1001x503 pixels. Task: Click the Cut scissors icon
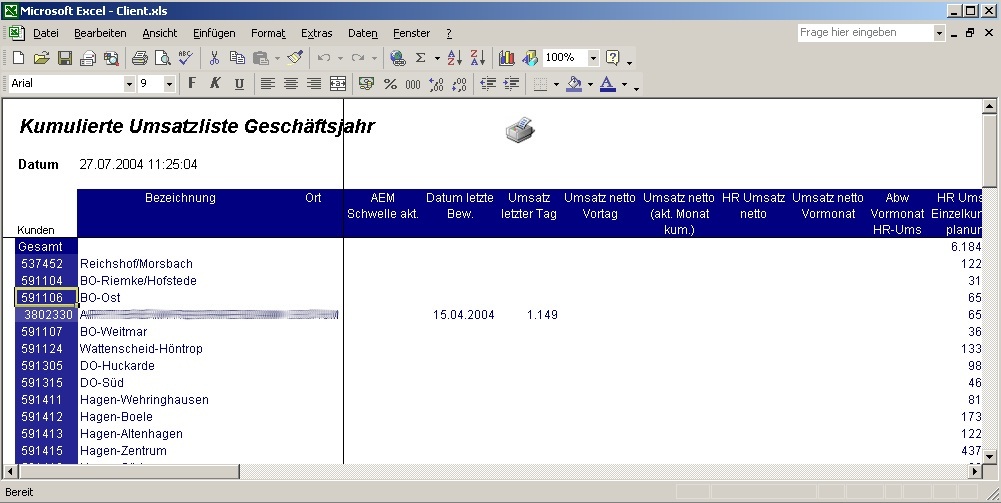(x=214, y=58)
